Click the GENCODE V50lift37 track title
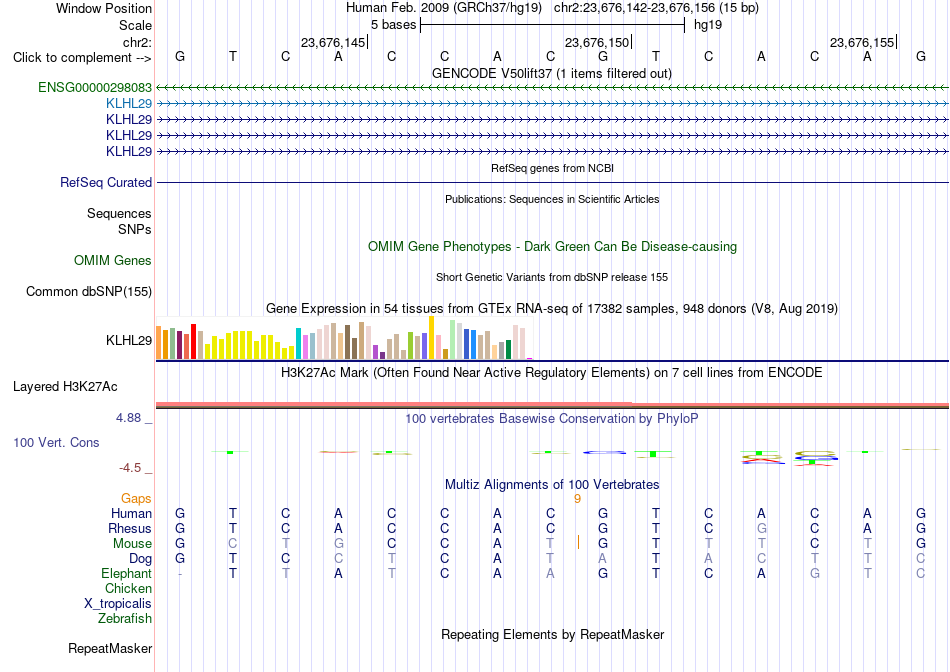950x672 pixels. pyautogui.click(x=552, y=73)
